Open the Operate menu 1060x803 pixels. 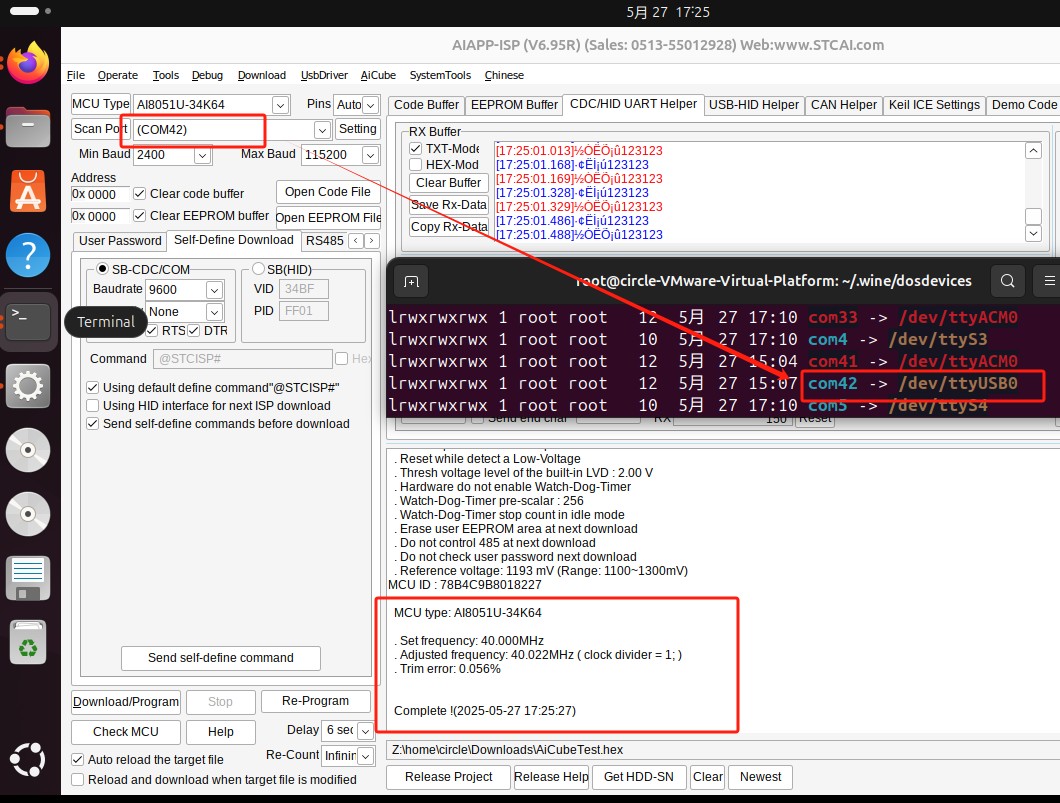[x=118, y=75]
